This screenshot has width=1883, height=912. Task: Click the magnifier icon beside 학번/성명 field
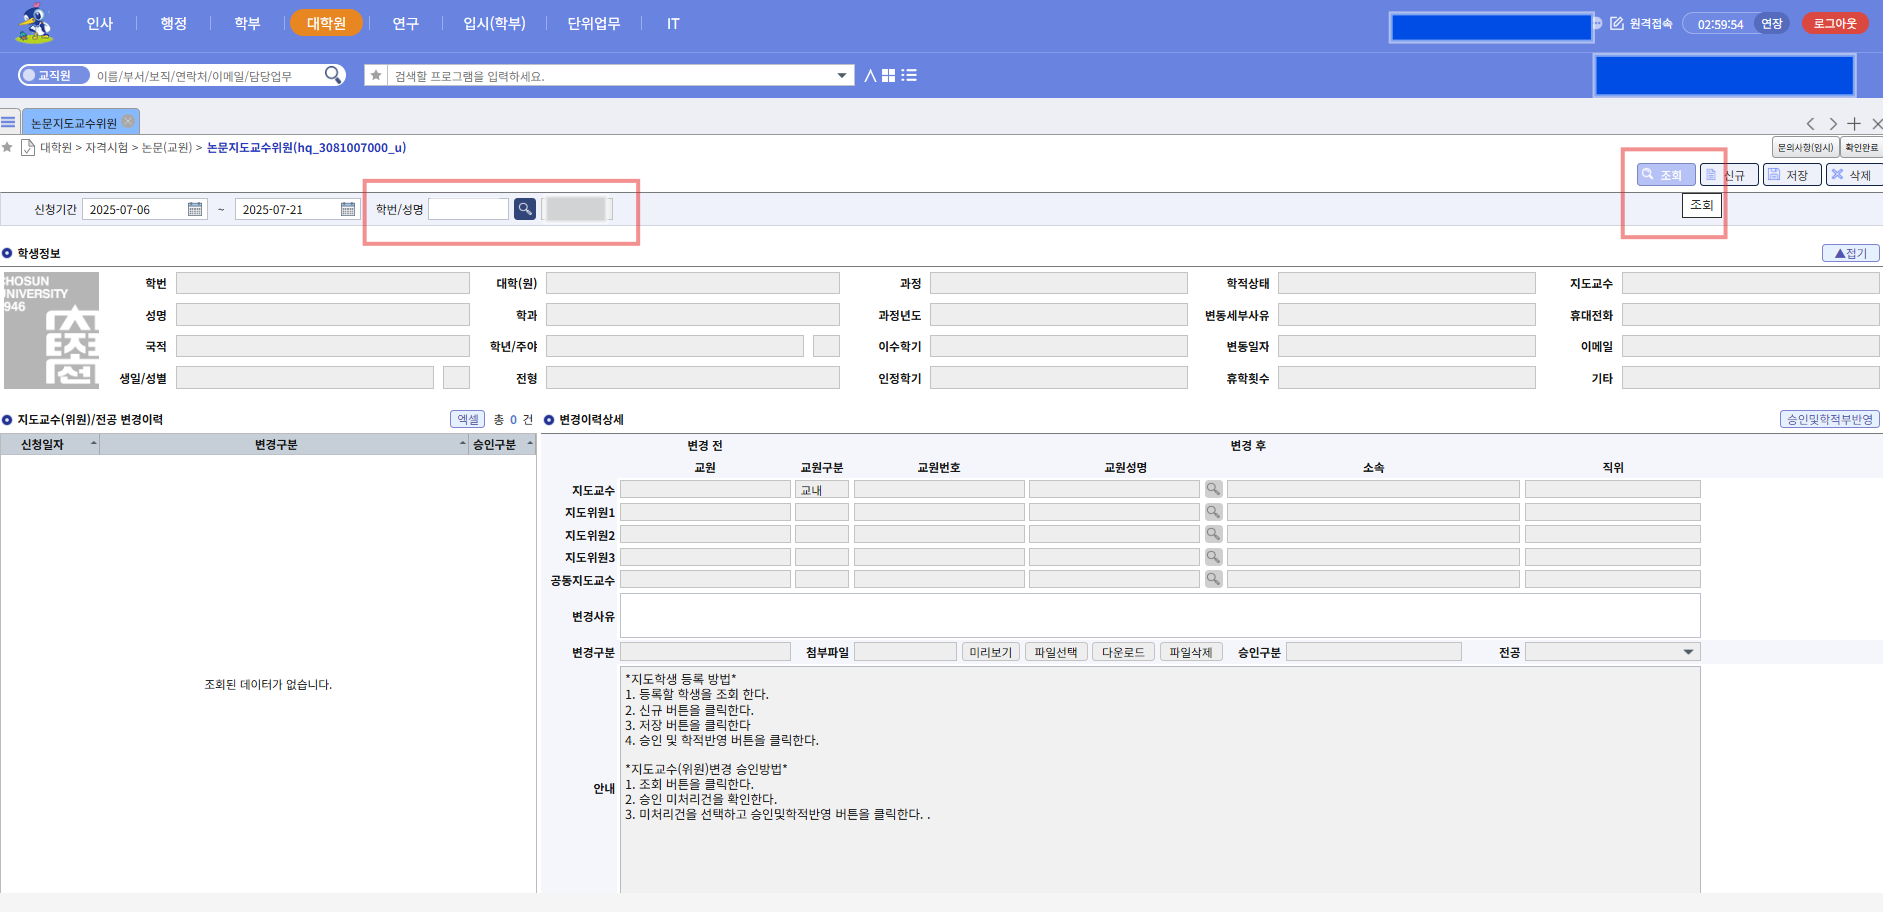click(x=524, y=209)
